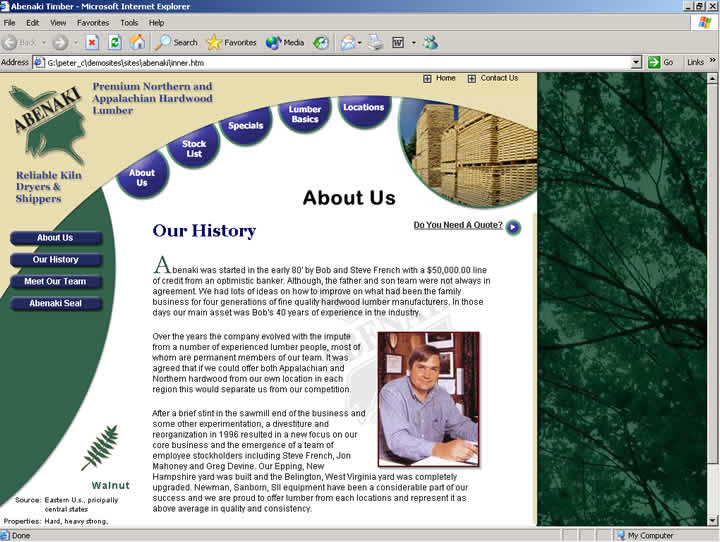Viewport: 720px width, 542px height.
Task: Open the Favorites star toolbar button
Action: click(x=231, y=43)
